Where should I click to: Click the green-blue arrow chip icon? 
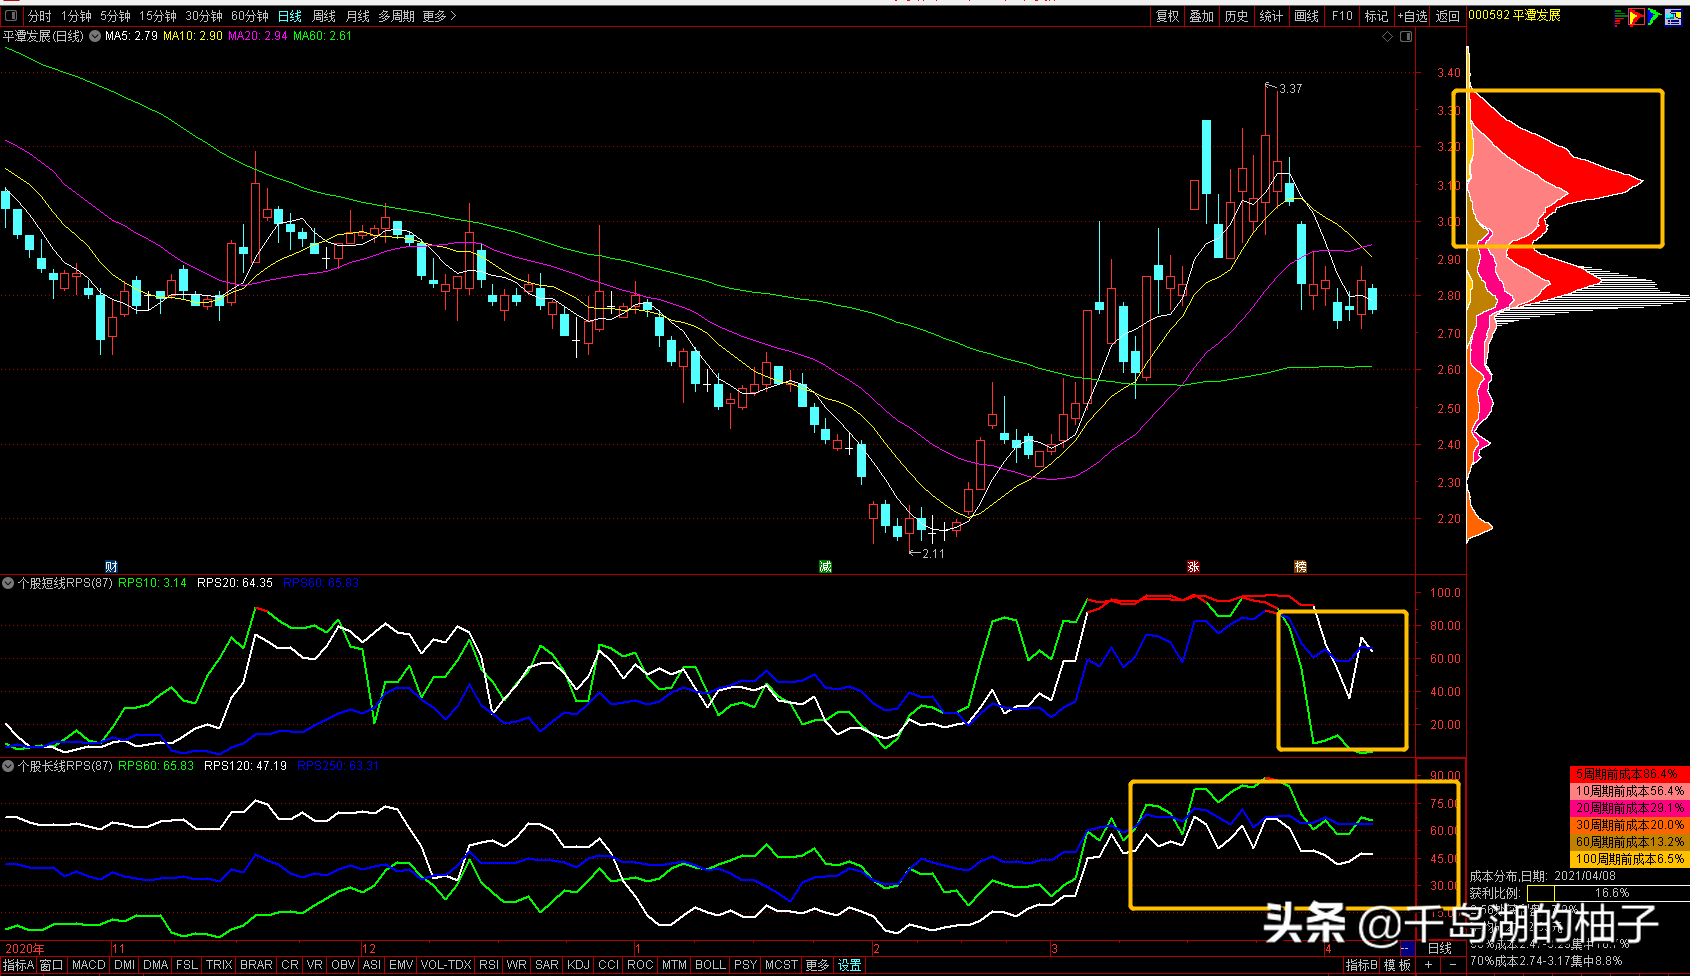pos(1654,16)
